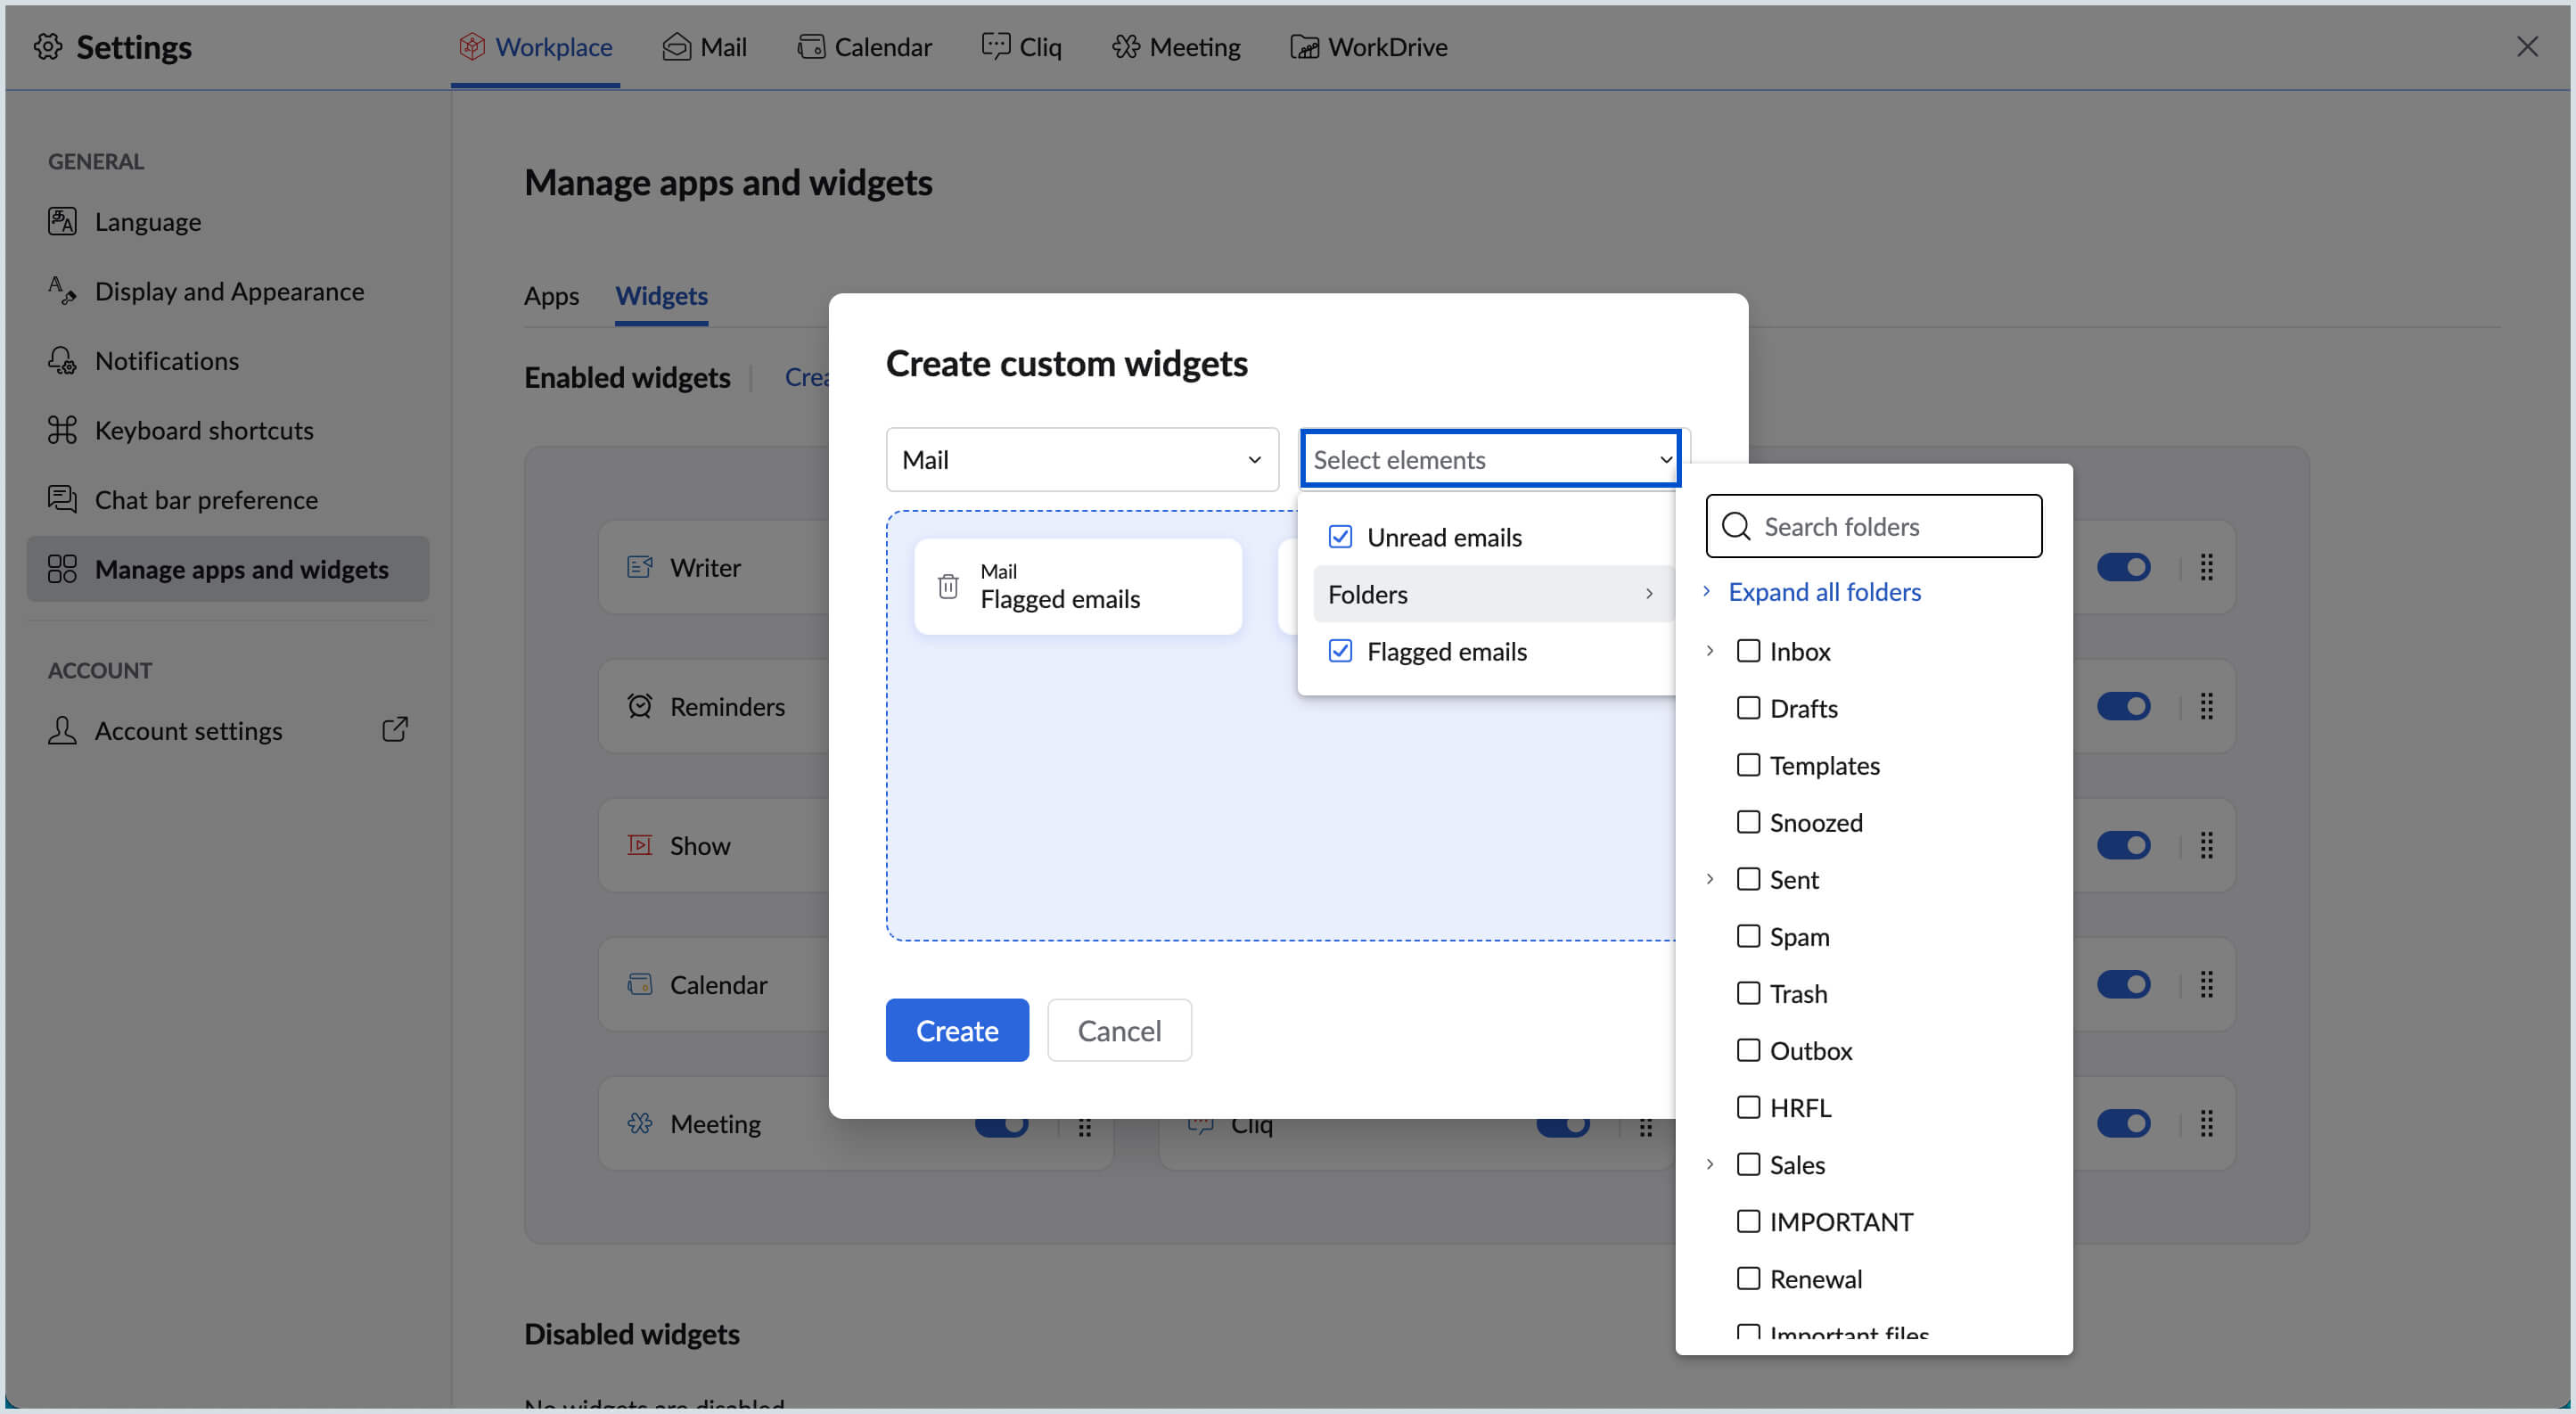This screenshot has height=1414, width=2576.
Task: Open the Apps tab
Action: (551, 296)
